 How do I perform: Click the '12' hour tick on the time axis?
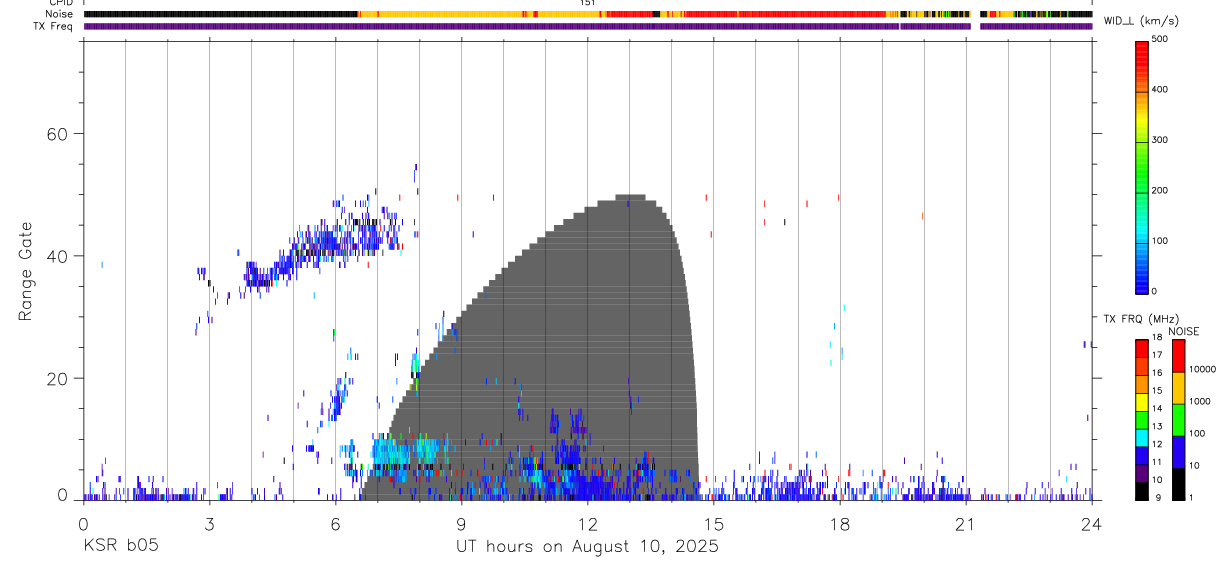(x=587, y=523)
